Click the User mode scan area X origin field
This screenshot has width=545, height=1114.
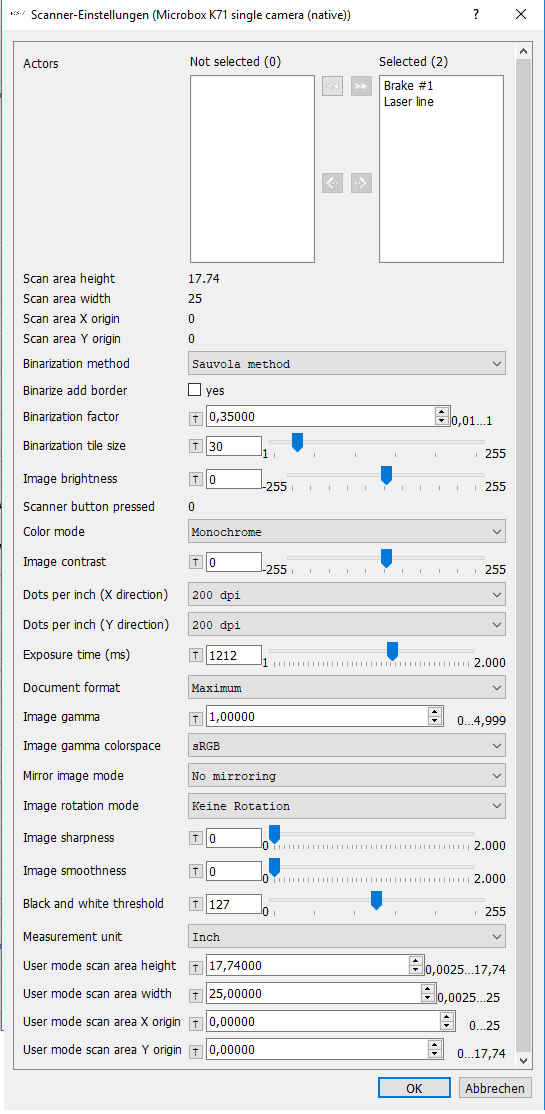pos(323,1022)
